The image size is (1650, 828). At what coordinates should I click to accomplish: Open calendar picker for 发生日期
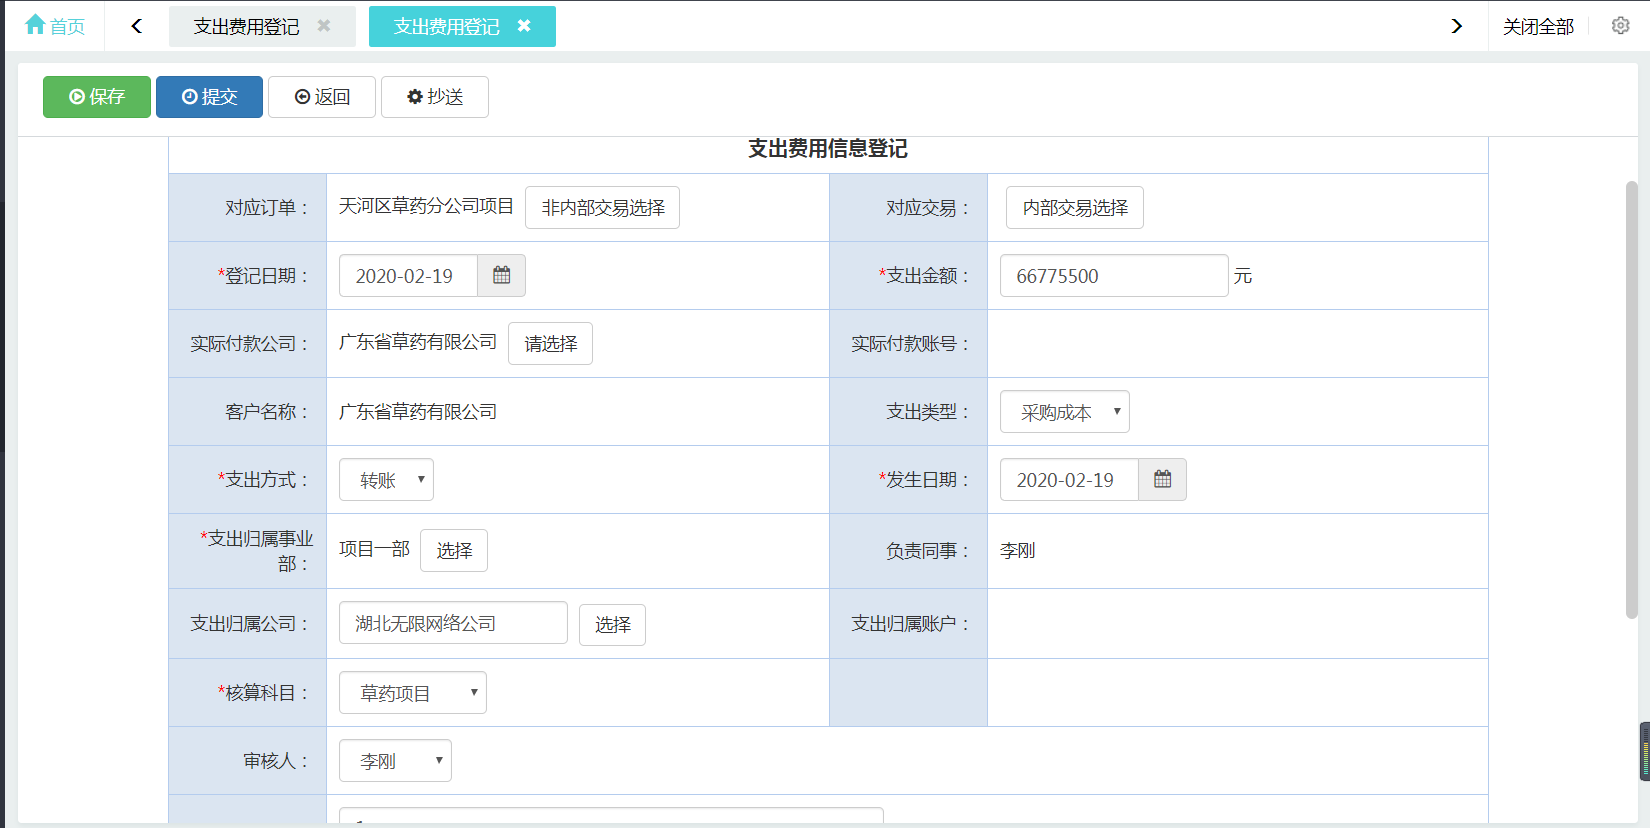[1162, 480]
